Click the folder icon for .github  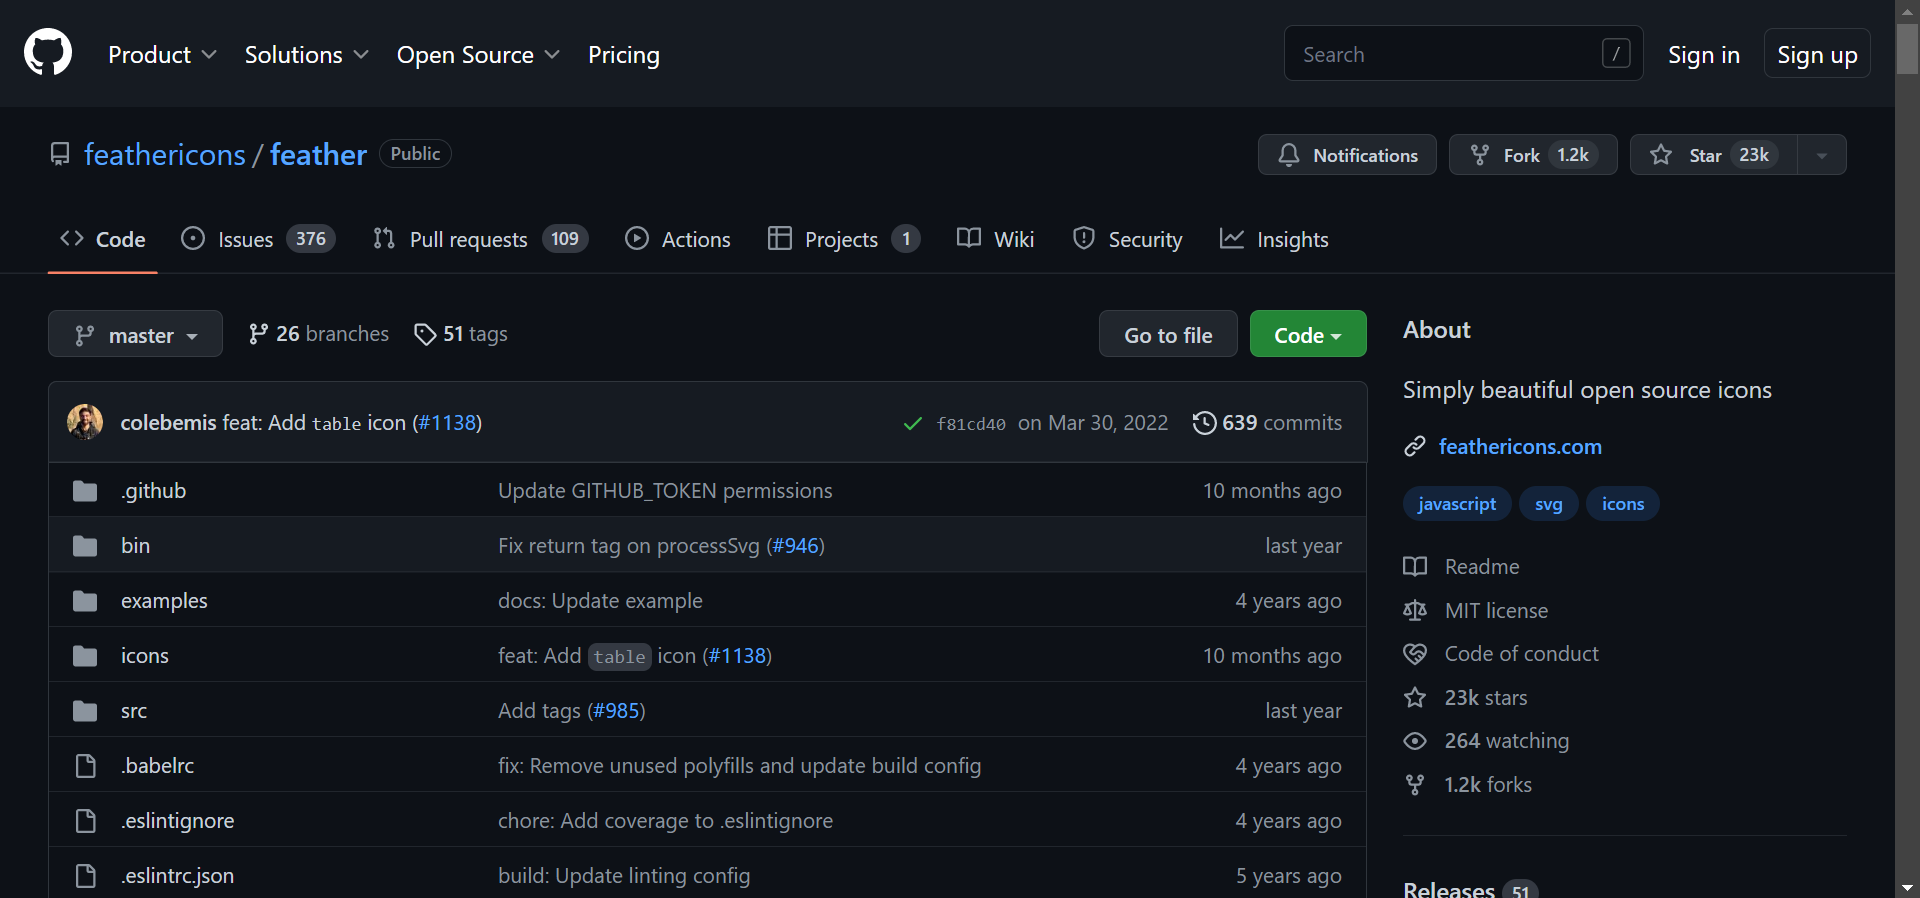pos(85,491)
